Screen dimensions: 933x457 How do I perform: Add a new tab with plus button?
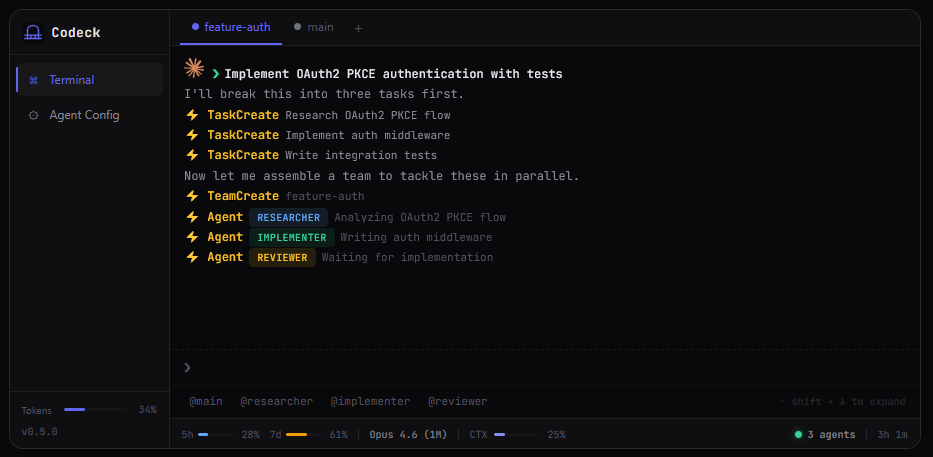point(358,28)
